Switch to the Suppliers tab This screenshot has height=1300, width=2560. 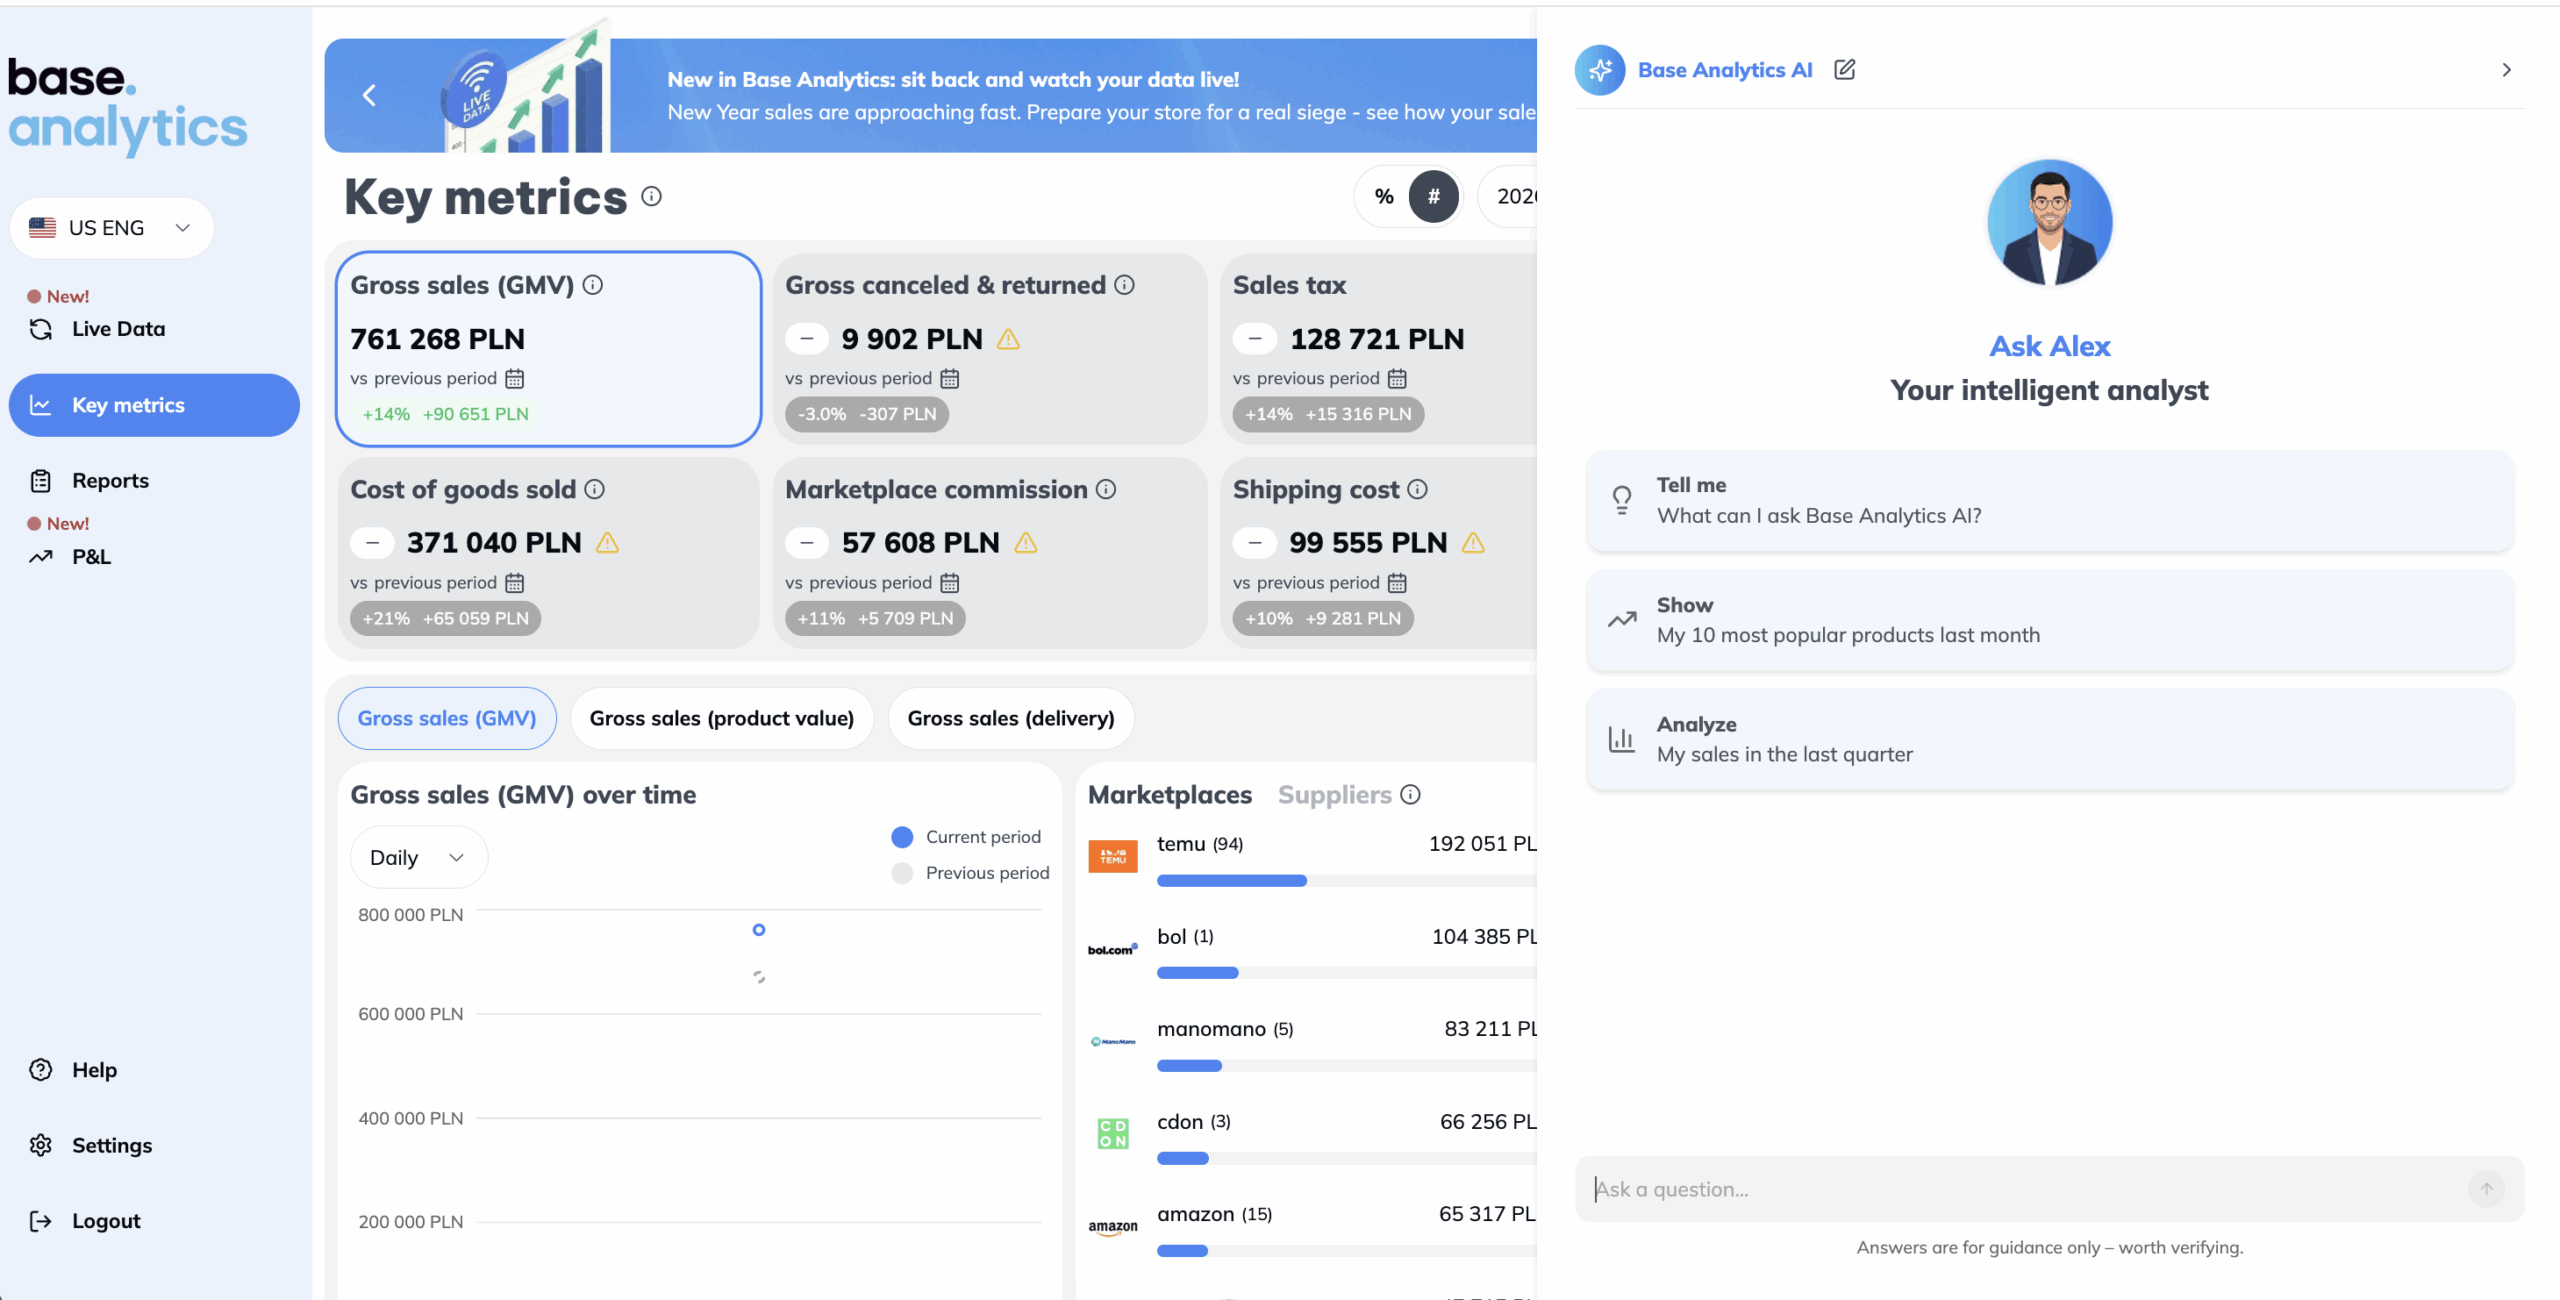click(1334, 794)
